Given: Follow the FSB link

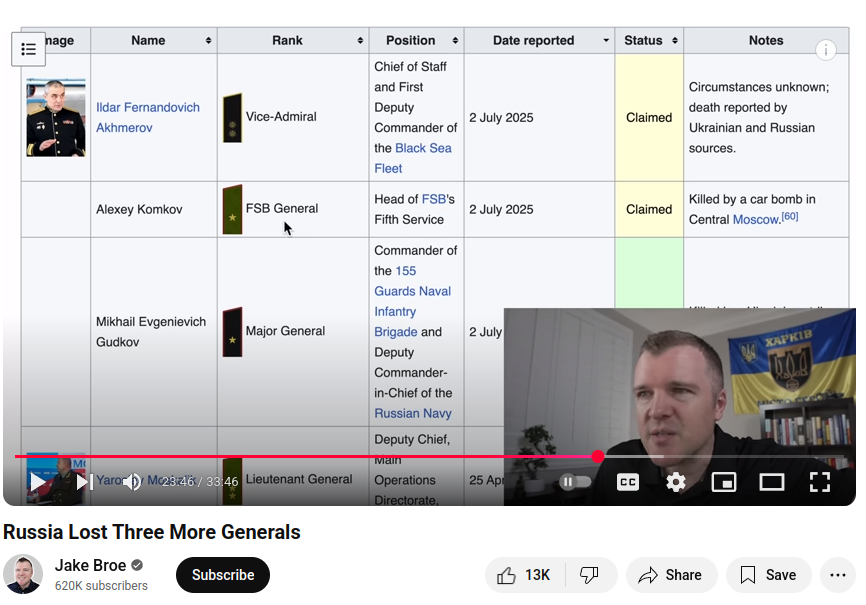Looking at the screenshot, I should [434, 199].
